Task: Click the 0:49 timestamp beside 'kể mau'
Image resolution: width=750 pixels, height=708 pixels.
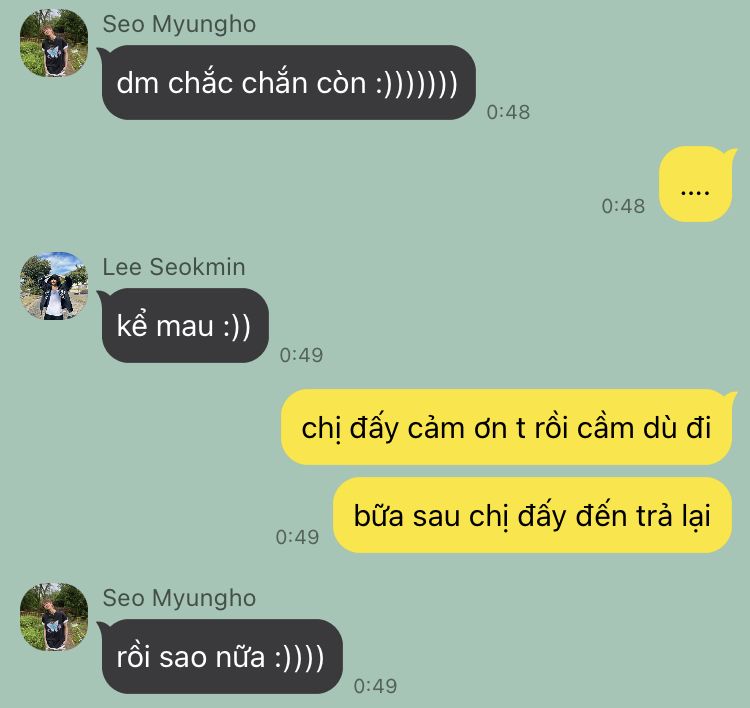Action: tap(301, 355)
